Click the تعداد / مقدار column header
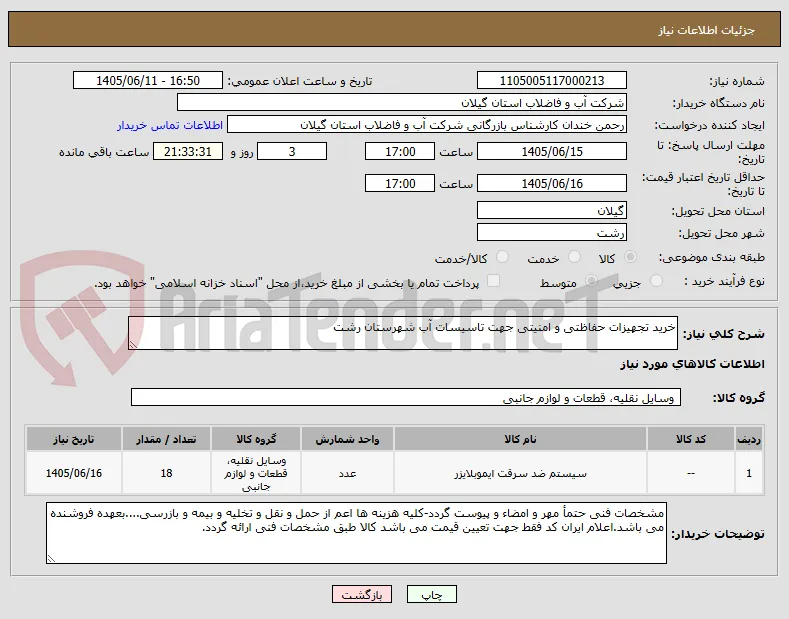Image resolution: width=789 pixels, height=619 pixels. [166, 439]
